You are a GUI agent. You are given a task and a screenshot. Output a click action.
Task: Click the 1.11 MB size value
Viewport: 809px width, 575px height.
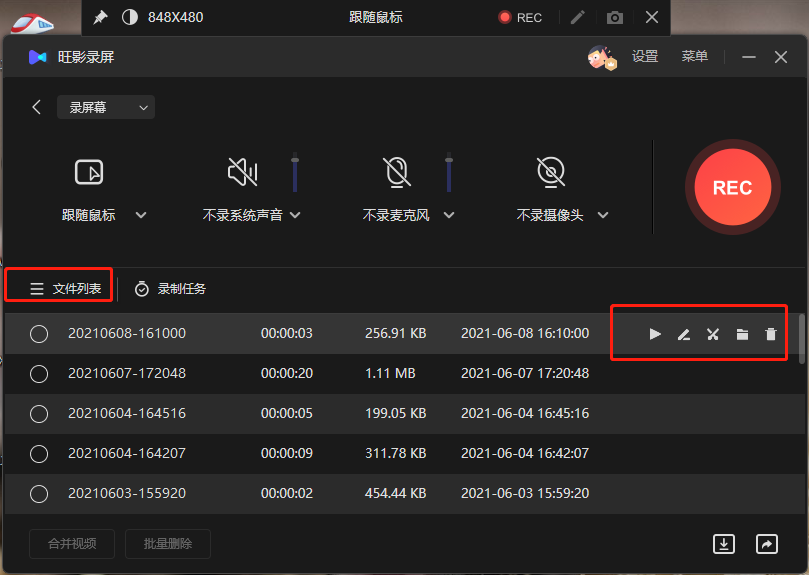tap(390, 373)
